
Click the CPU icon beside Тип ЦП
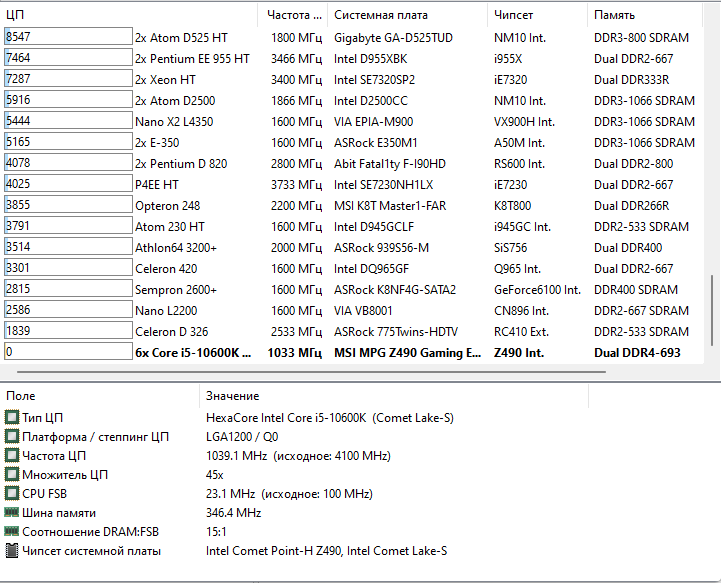[11, 417]
